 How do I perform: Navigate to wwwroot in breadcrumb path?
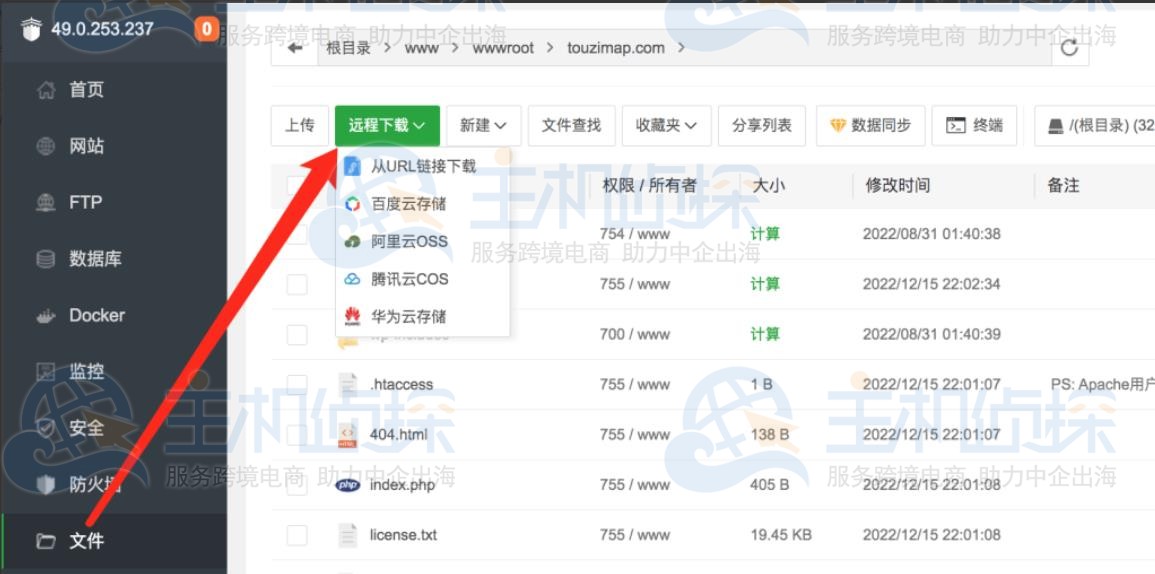503,48
